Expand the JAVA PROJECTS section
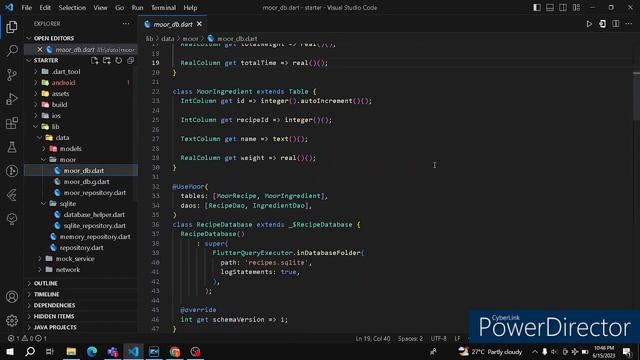This screenshot has height=360, width=640. (80, 327)
